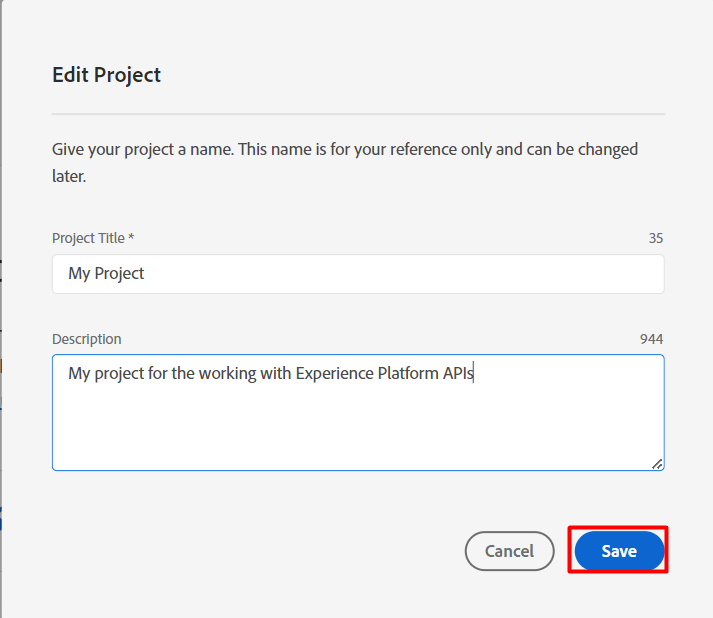Click the character counter '35'
Viewport: 713px width, 618px height.
point(656,238)
